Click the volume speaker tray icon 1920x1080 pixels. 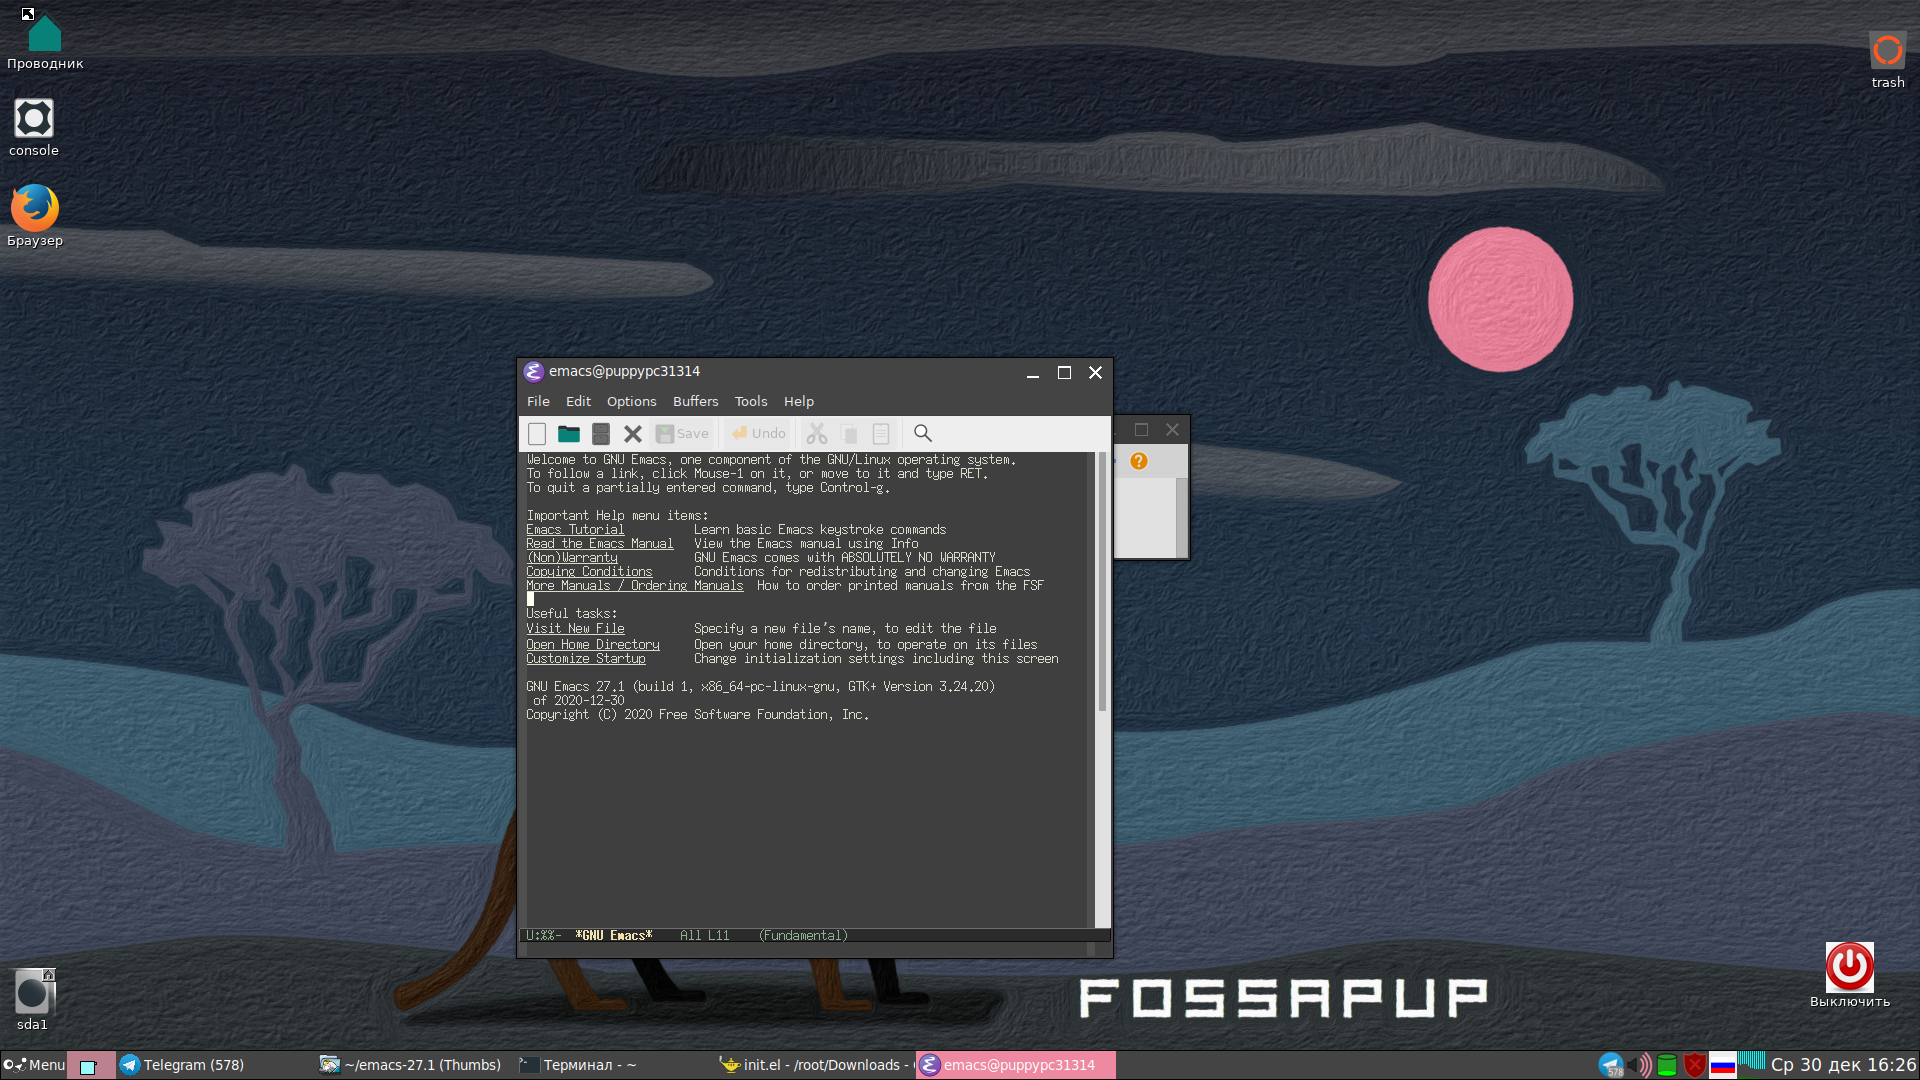pyautogui.click(x=1639, y=1065)
